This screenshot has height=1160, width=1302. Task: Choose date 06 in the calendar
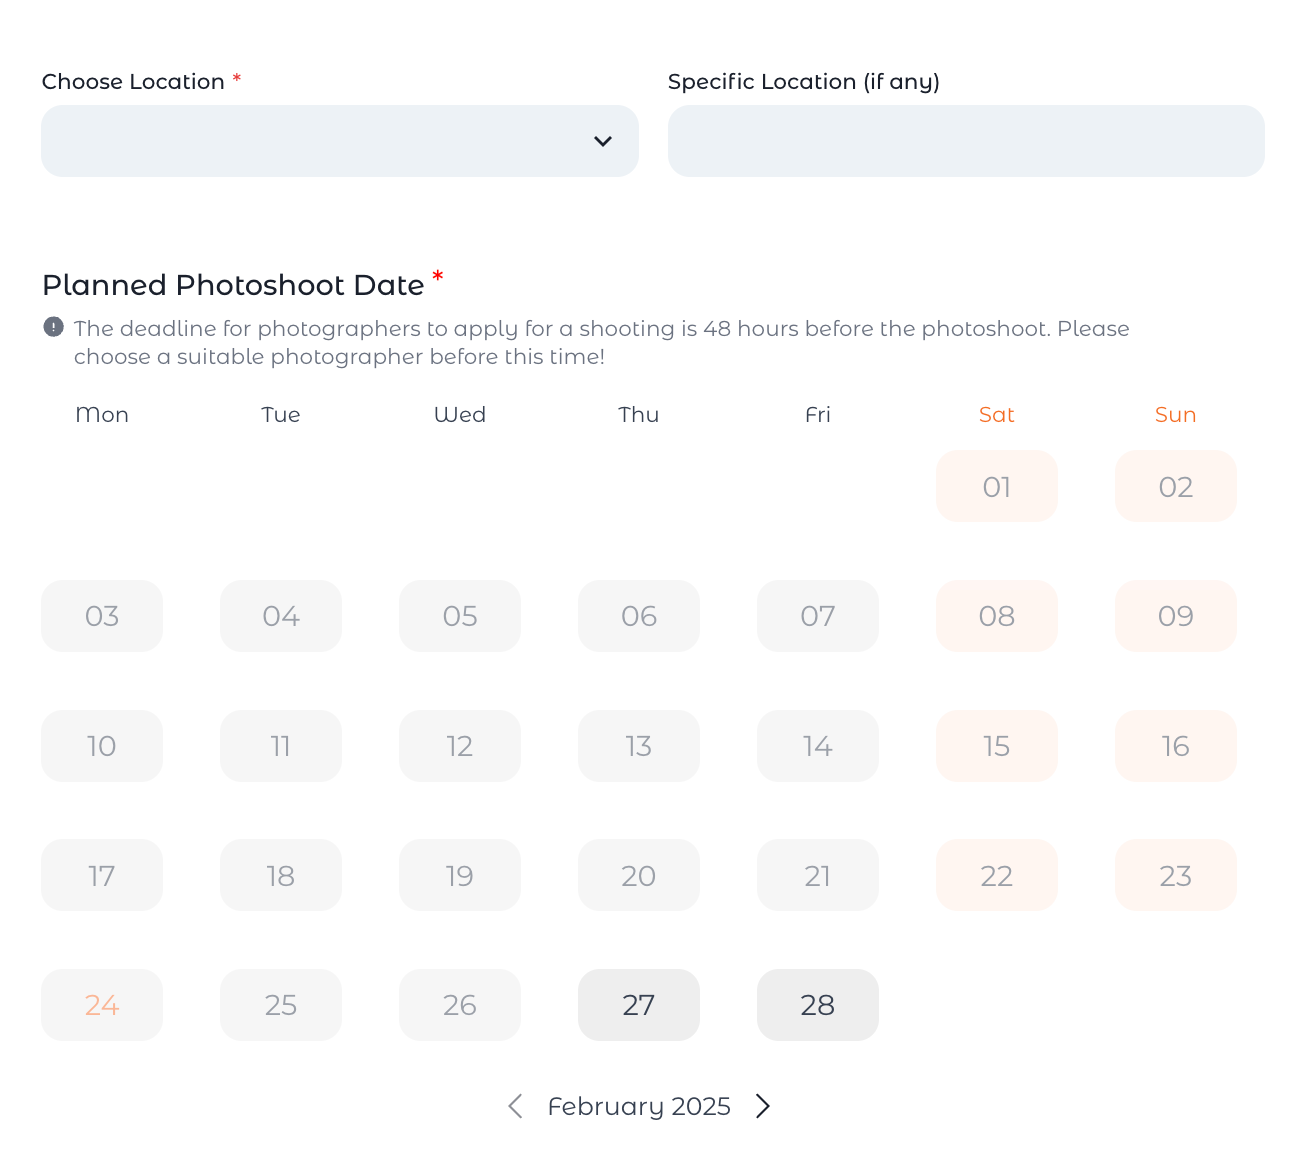tap(639, 616)
